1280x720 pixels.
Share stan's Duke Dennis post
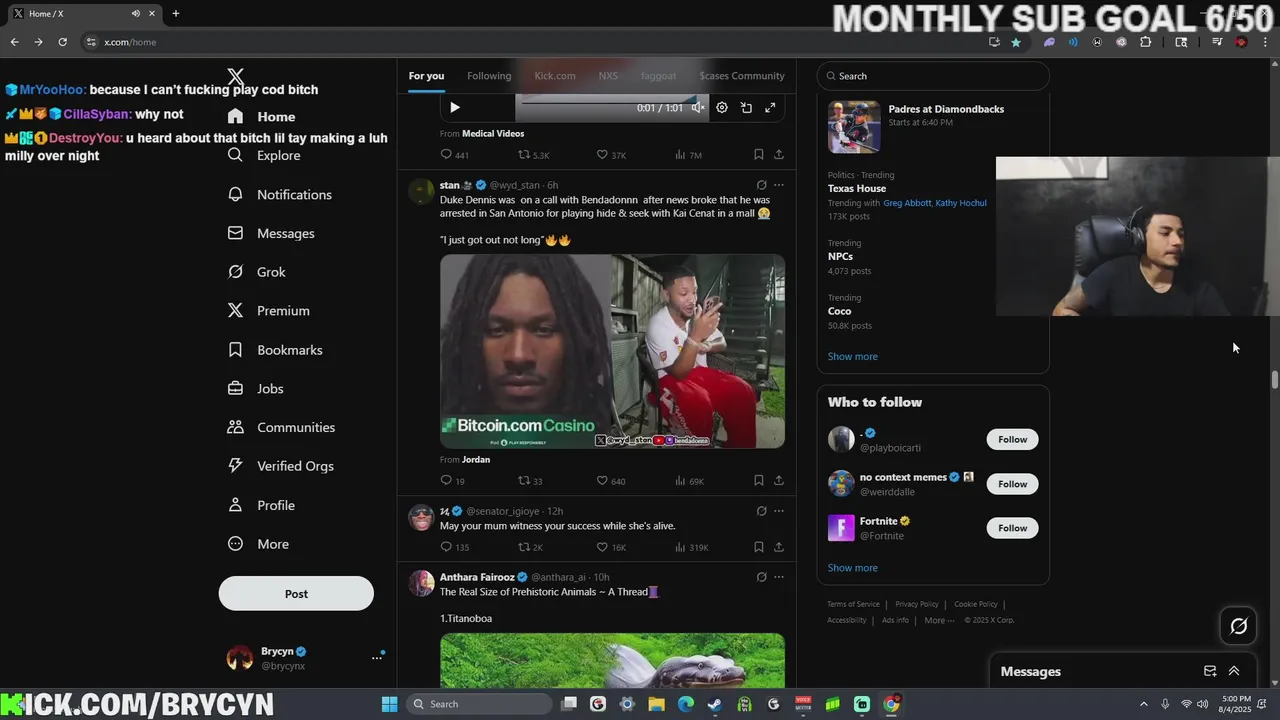point(778,481)
